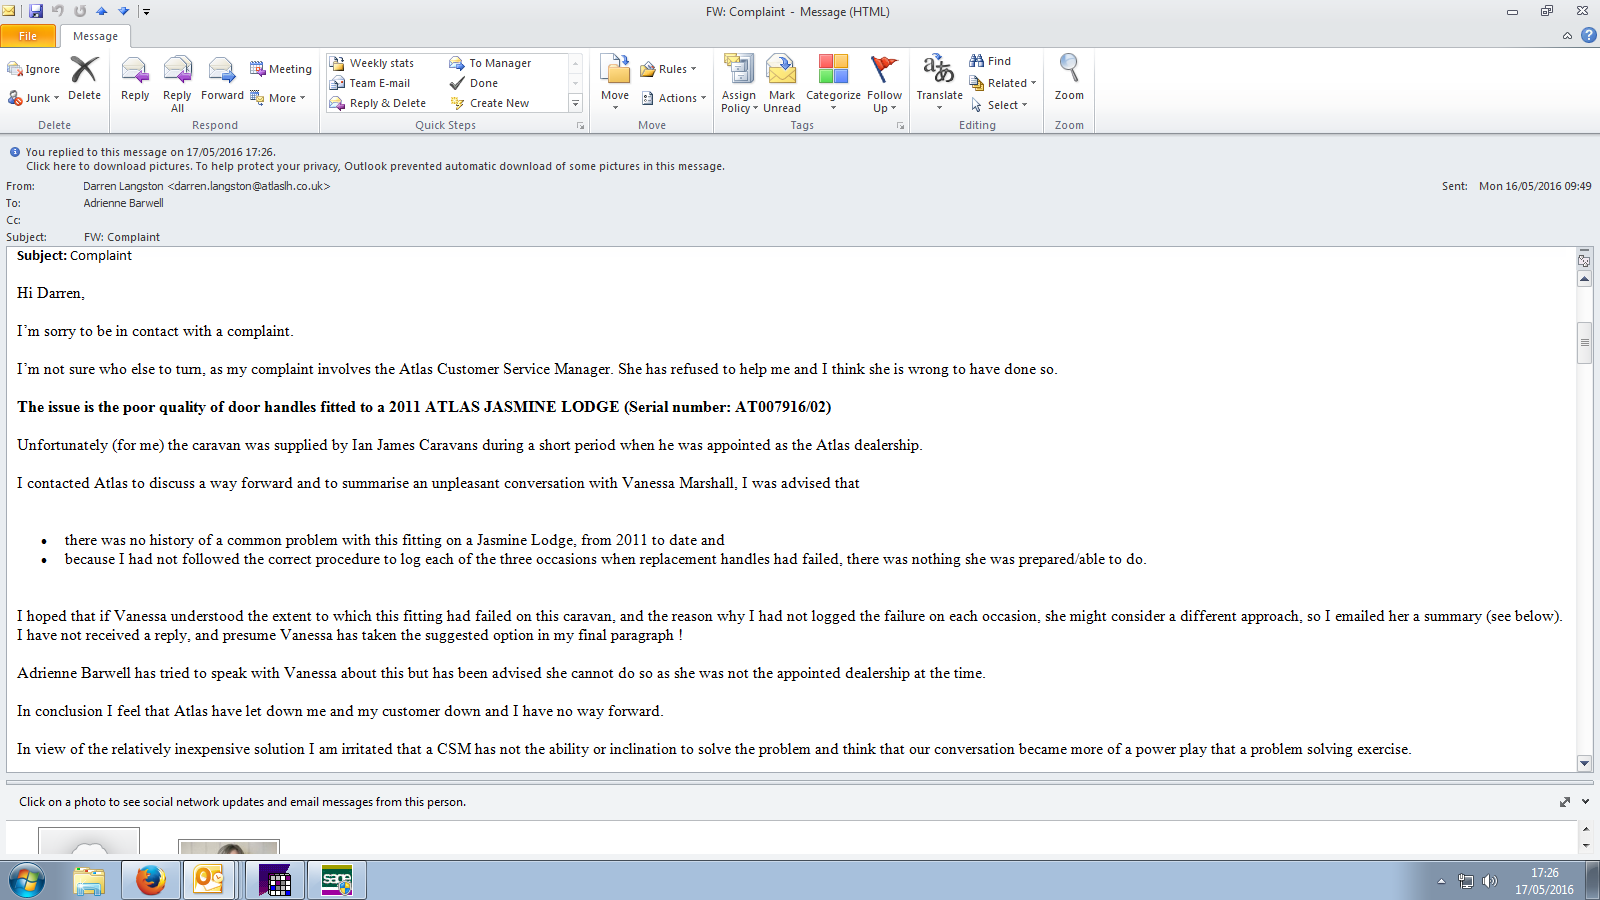Minimize the ribbon with the caret icon
The height and width of the screenshot is (900, 1600).
pyautogui.click(x=1567, y=36)
